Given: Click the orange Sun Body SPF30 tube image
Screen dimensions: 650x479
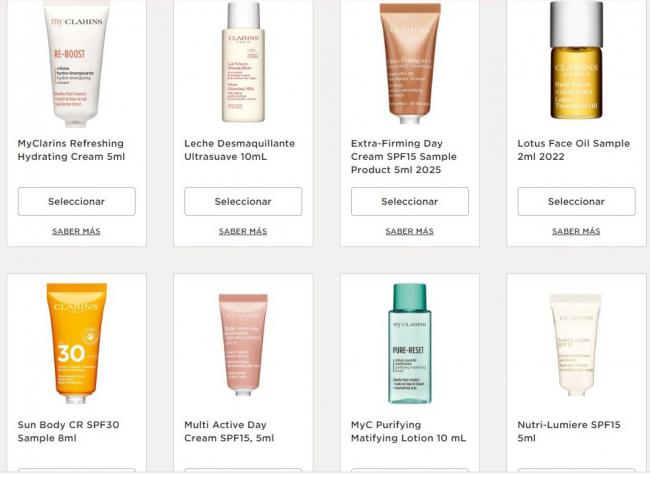Looking at the screenshot, I should 77,343.
